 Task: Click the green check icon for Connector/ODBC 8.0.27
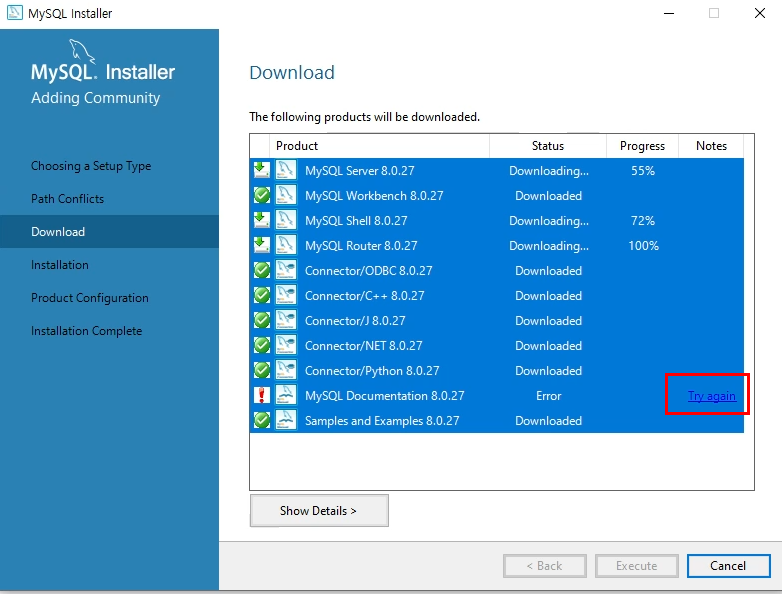[x=262, y=270]
